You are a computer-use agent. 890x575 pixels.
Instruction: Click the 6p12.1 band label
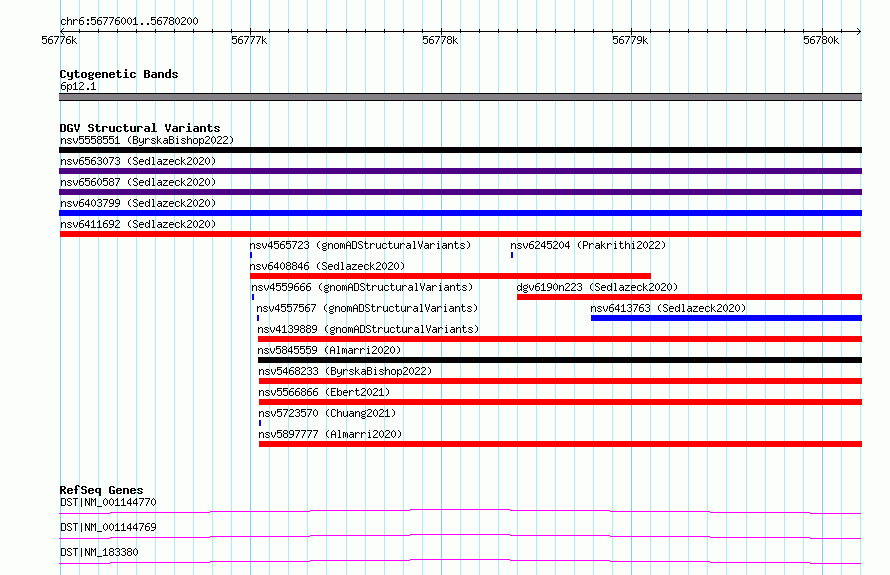78,86
